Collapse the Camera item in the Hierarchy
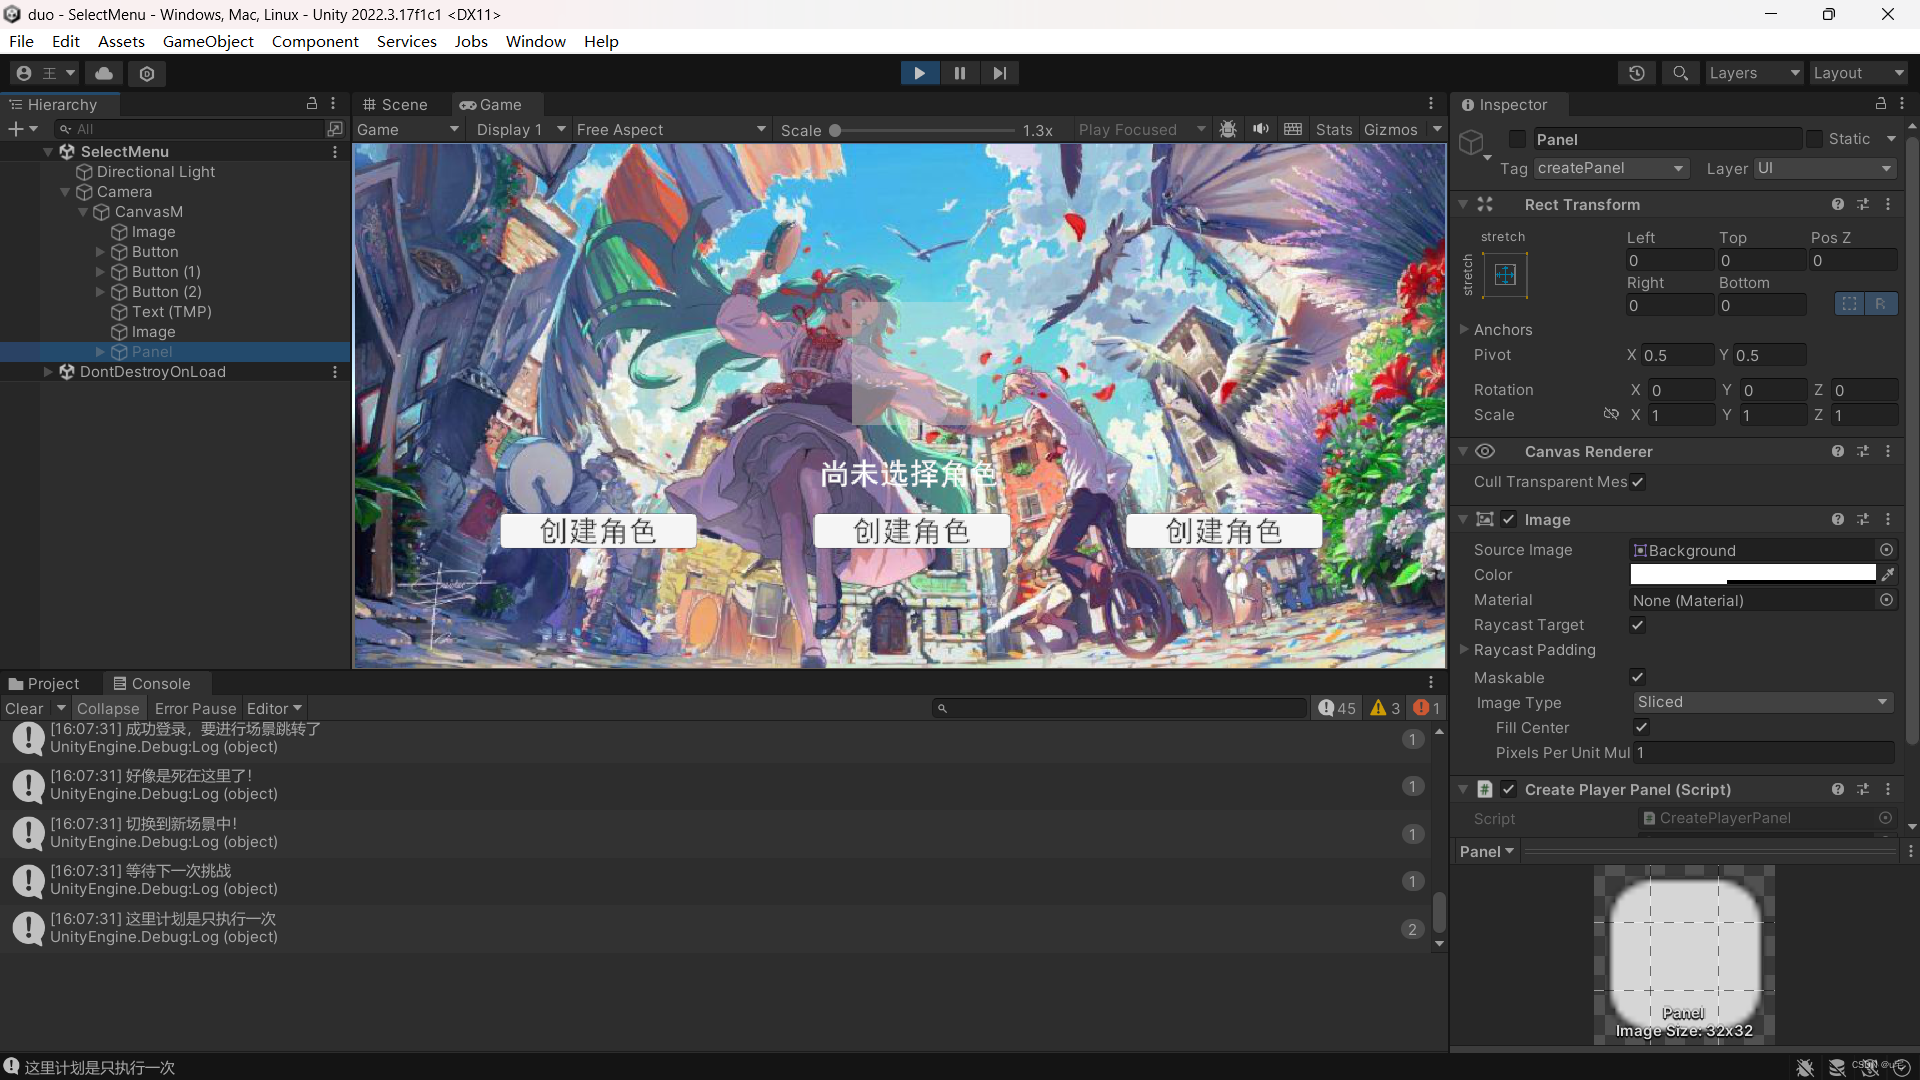The width and height of the screenshot is (1920, 1080). pos(64,191)
